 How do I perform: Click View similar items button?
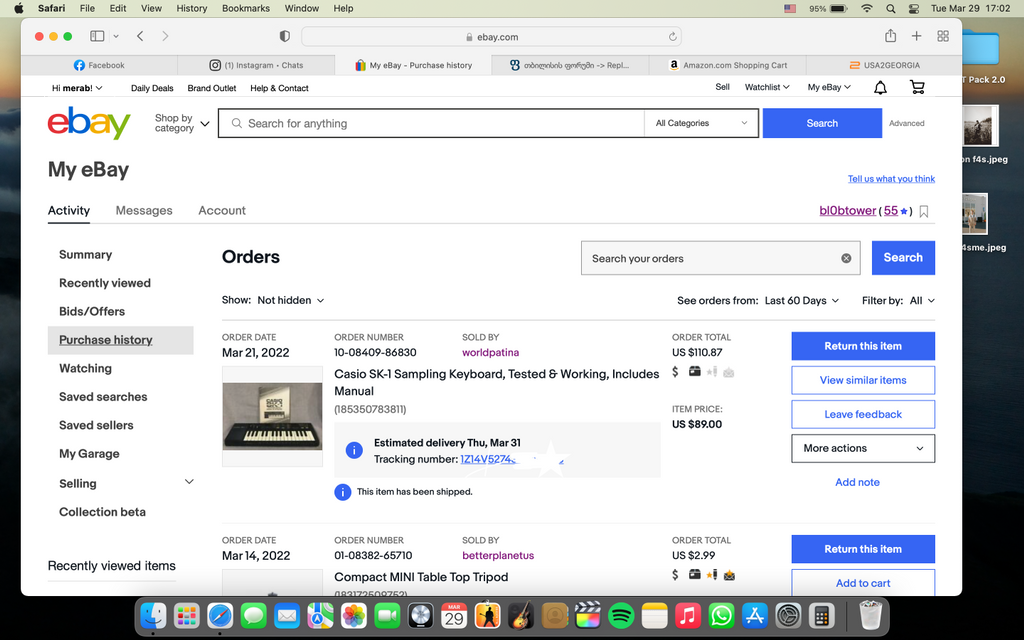[x=863, y=380]
